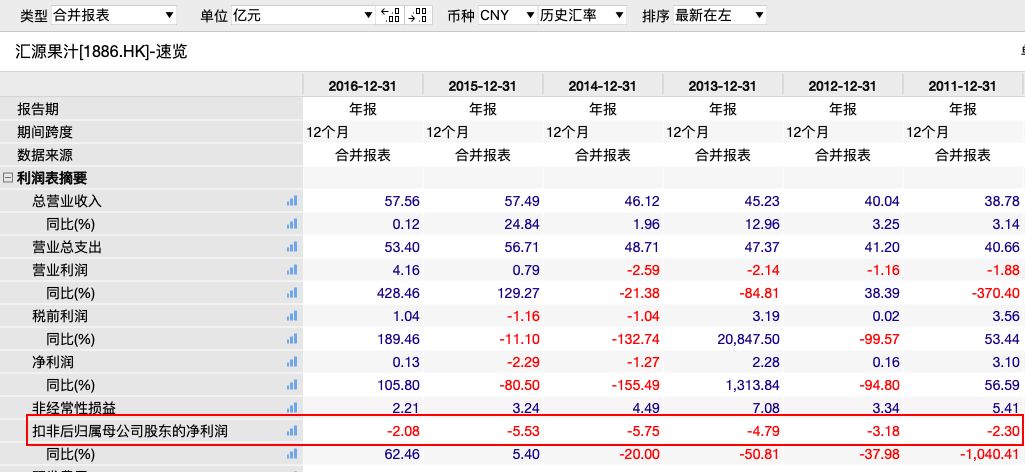This screenshot has height=472, width=1025.
Task: Click chart icon for 总营业收入 row
Action: (292, 201)
